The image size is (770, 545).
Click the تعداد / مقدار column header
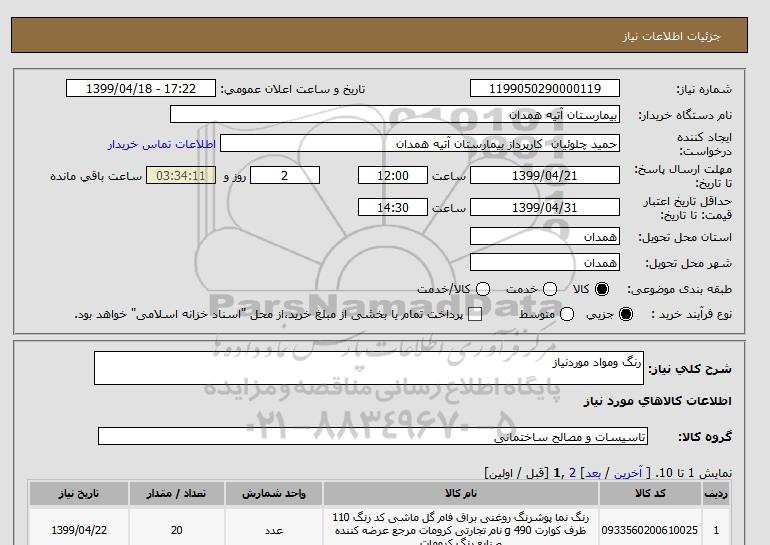pos(177,493)
